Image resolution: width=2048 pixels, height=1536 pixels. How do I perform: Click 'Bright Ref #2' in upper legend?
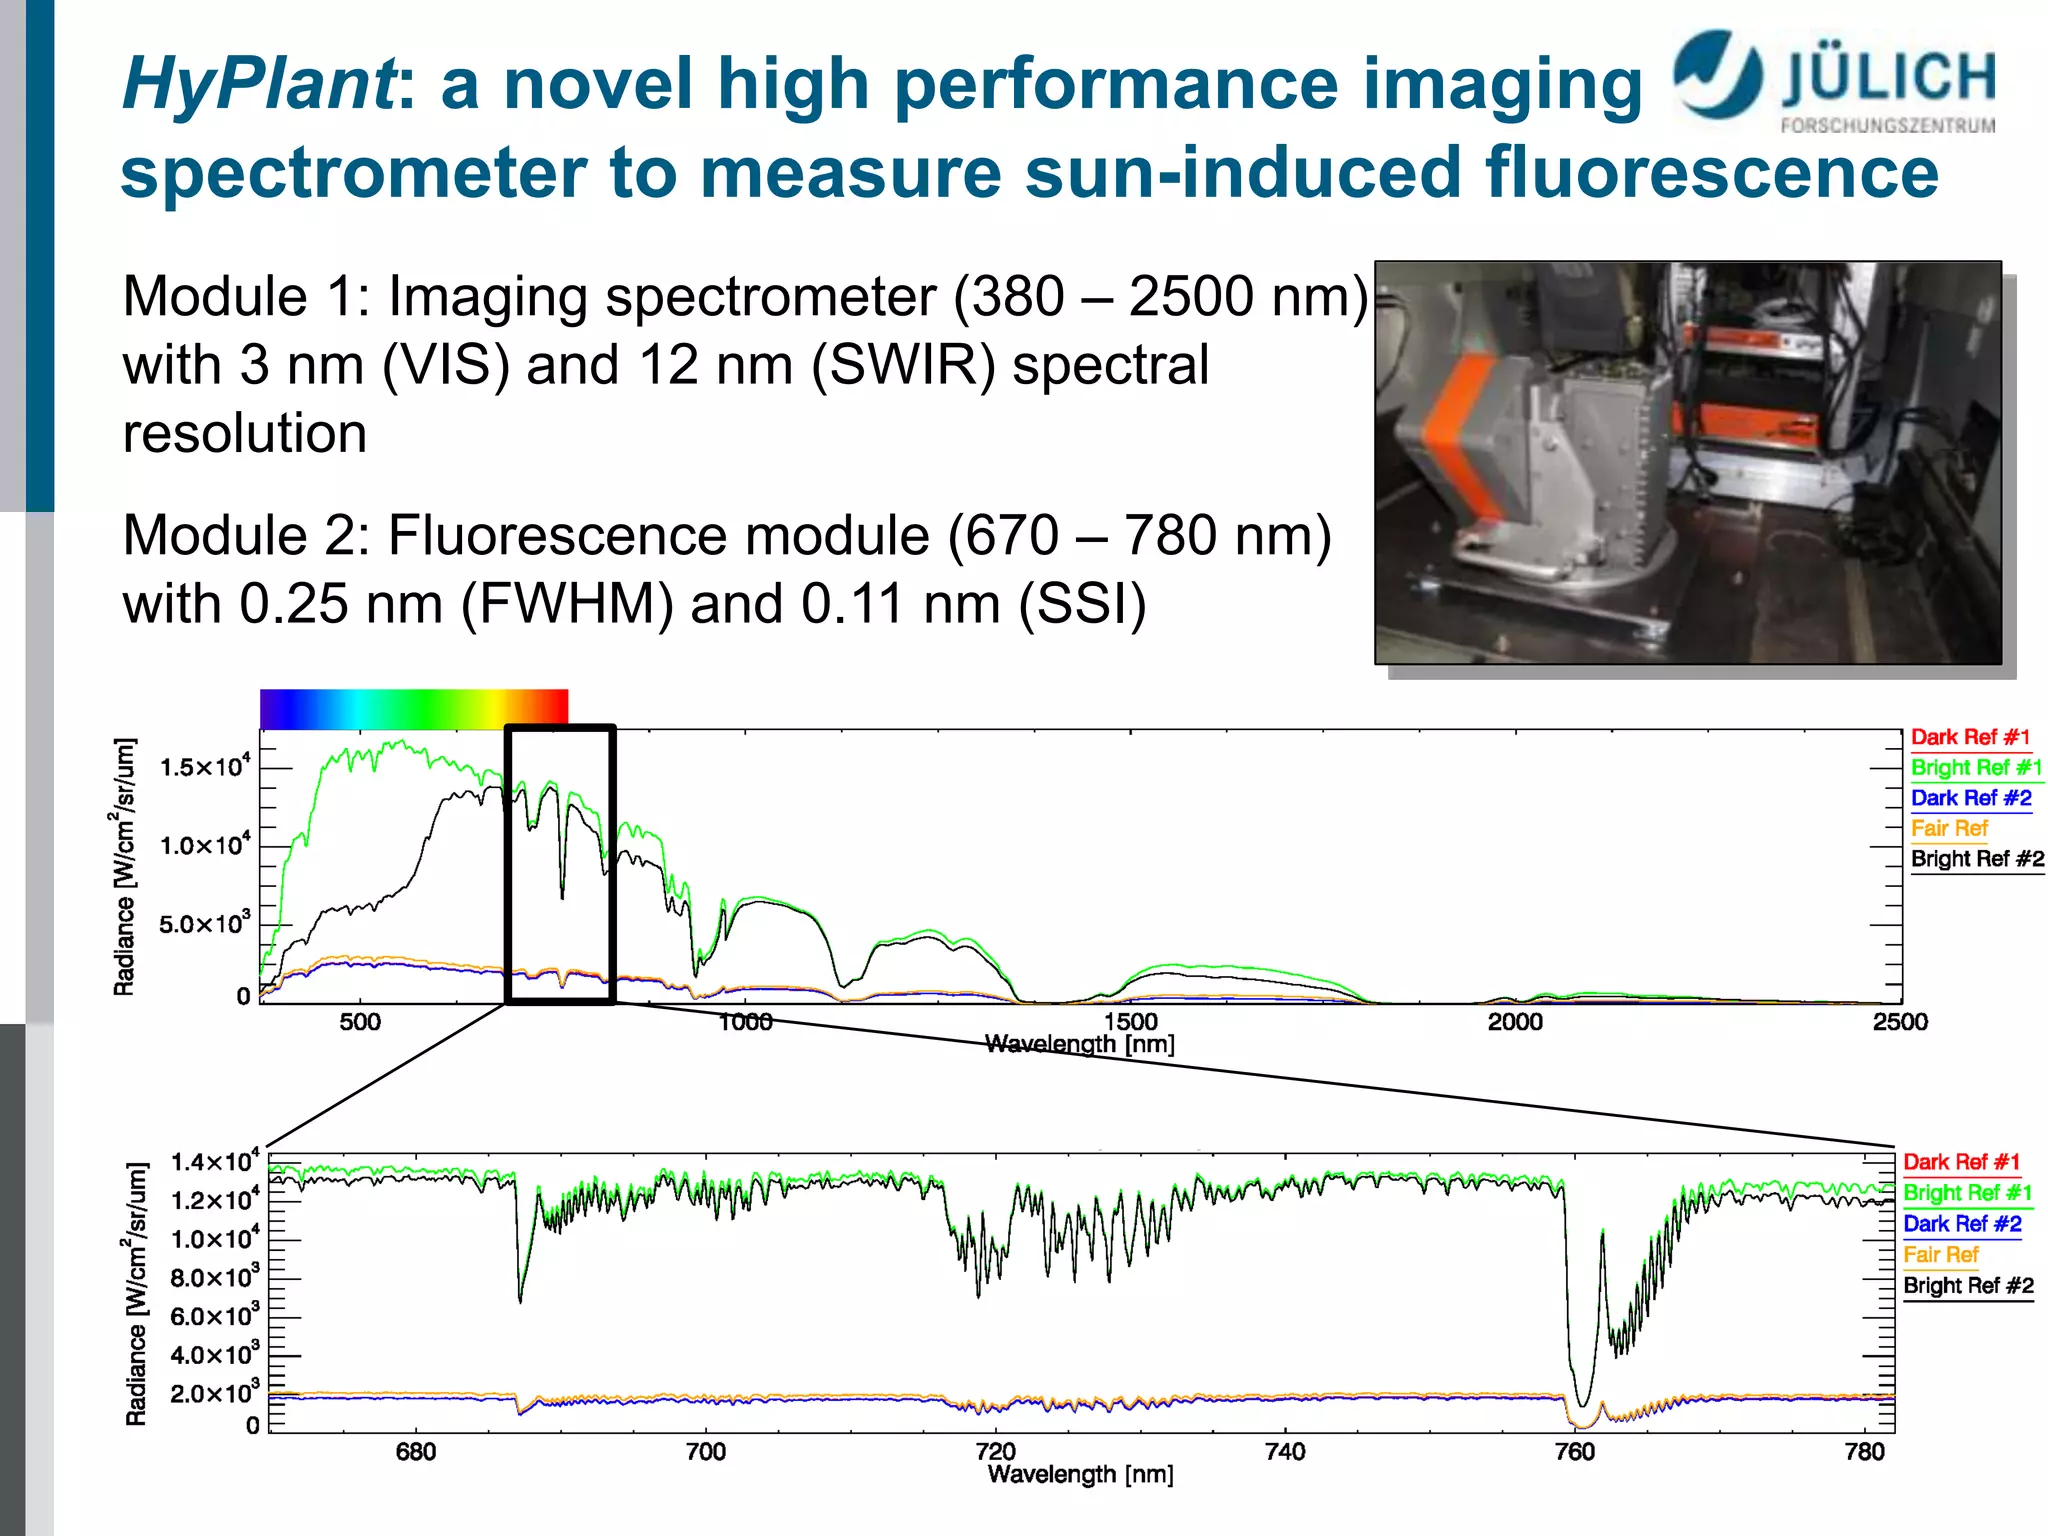[1978, 859]
